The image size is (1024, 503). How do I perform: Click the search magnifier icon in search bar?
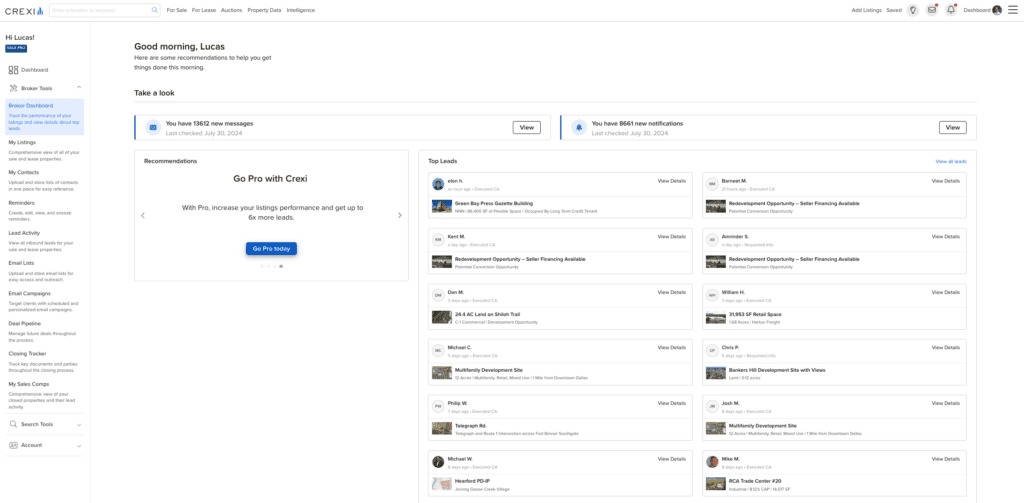click(155, 10)
